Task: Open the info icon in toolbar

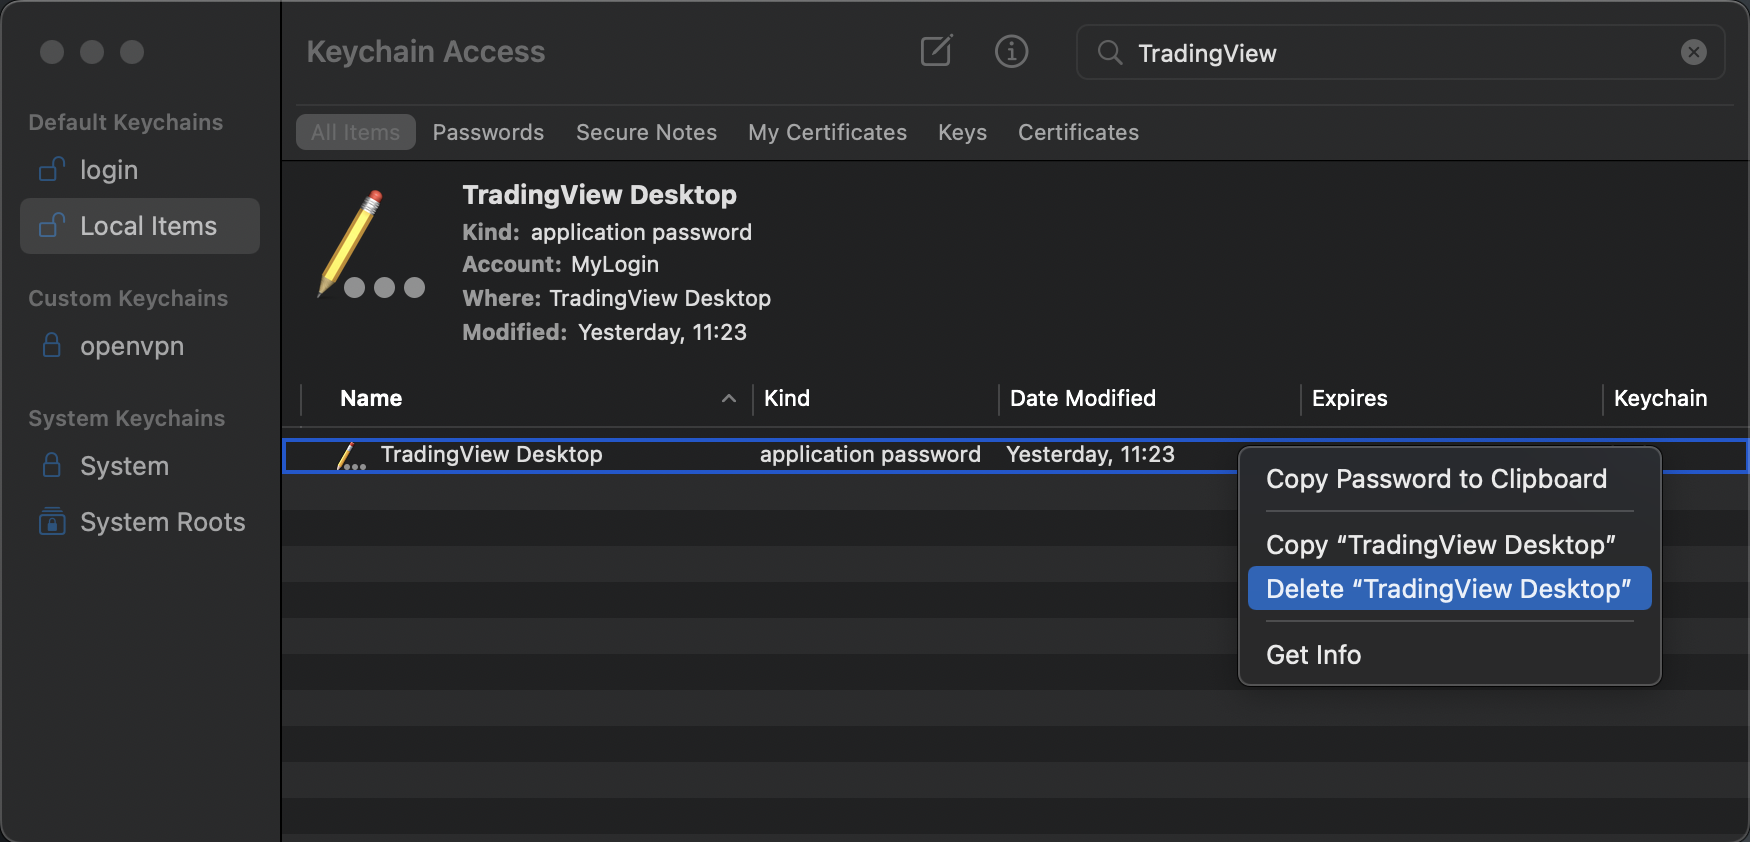Action: pyautogui.click(x=1011, y=51)
